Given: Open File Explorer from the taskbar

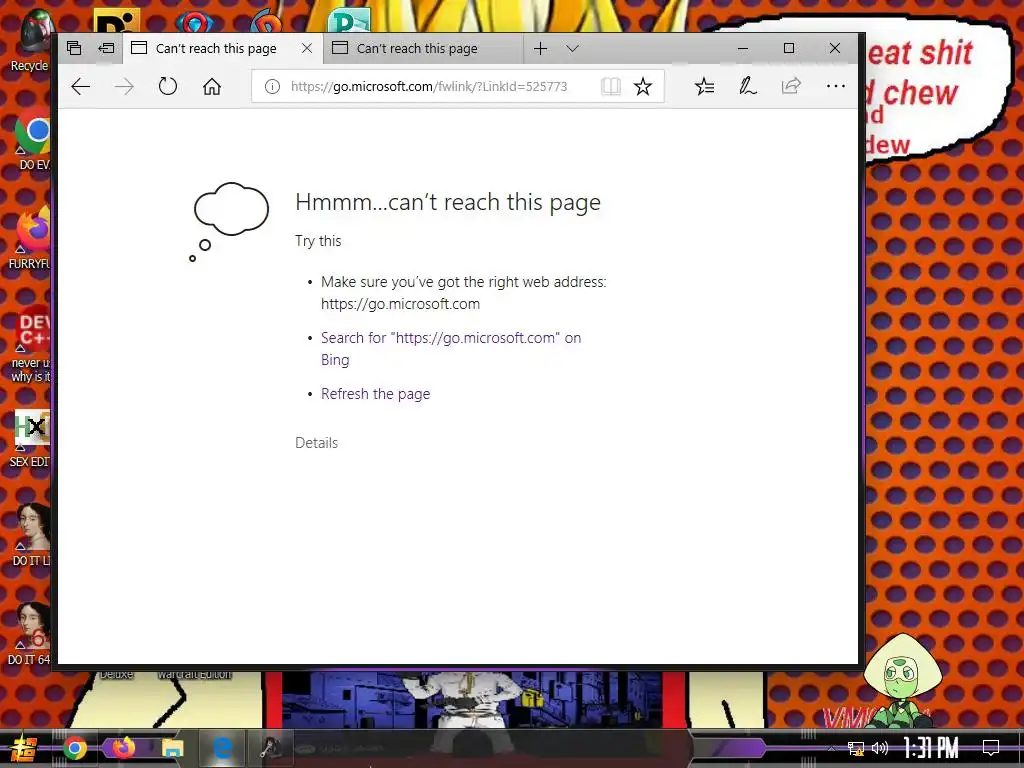Looking at the screenshot, I should [172, 748].
